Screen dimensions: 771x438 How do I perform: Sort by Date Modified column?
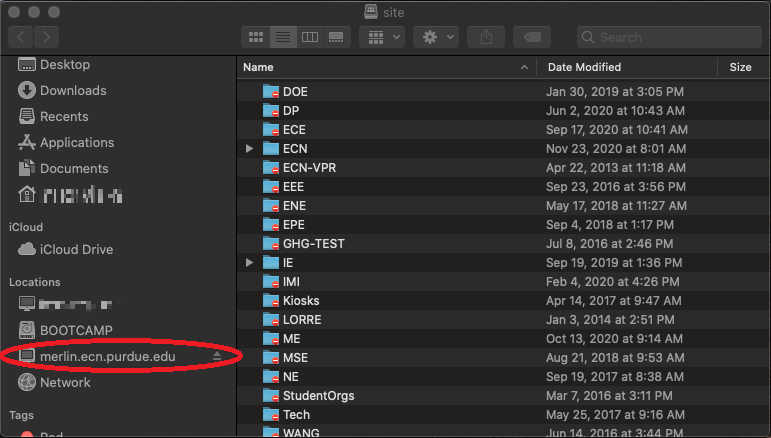[626, 67]
